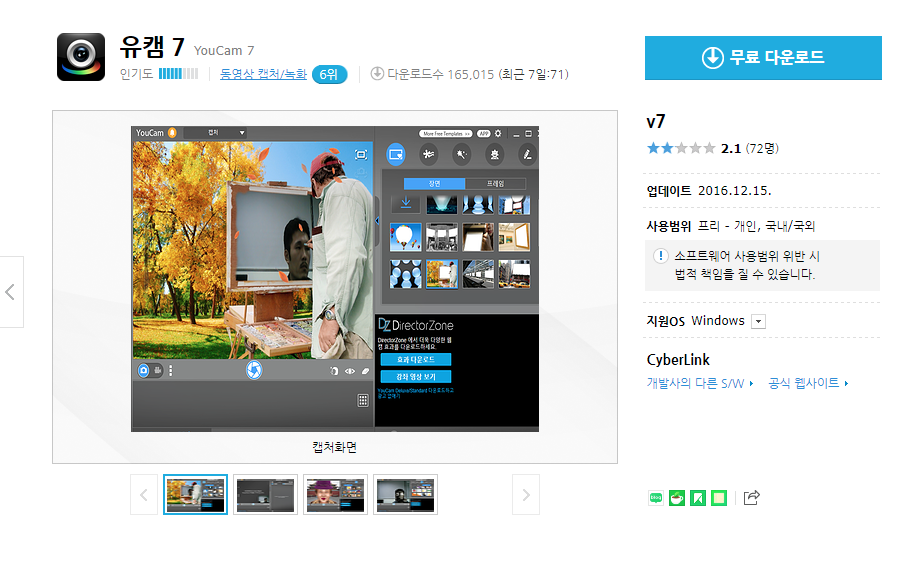Share to Naver blog icon
The image size is (911, 564).
point(656,498)
